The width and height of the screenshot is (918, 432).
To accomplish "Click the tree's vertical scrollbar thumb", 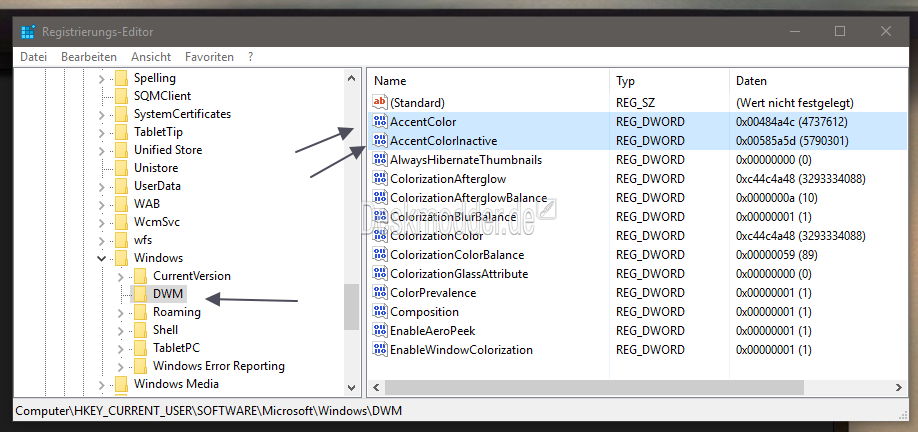I will 351,307.
